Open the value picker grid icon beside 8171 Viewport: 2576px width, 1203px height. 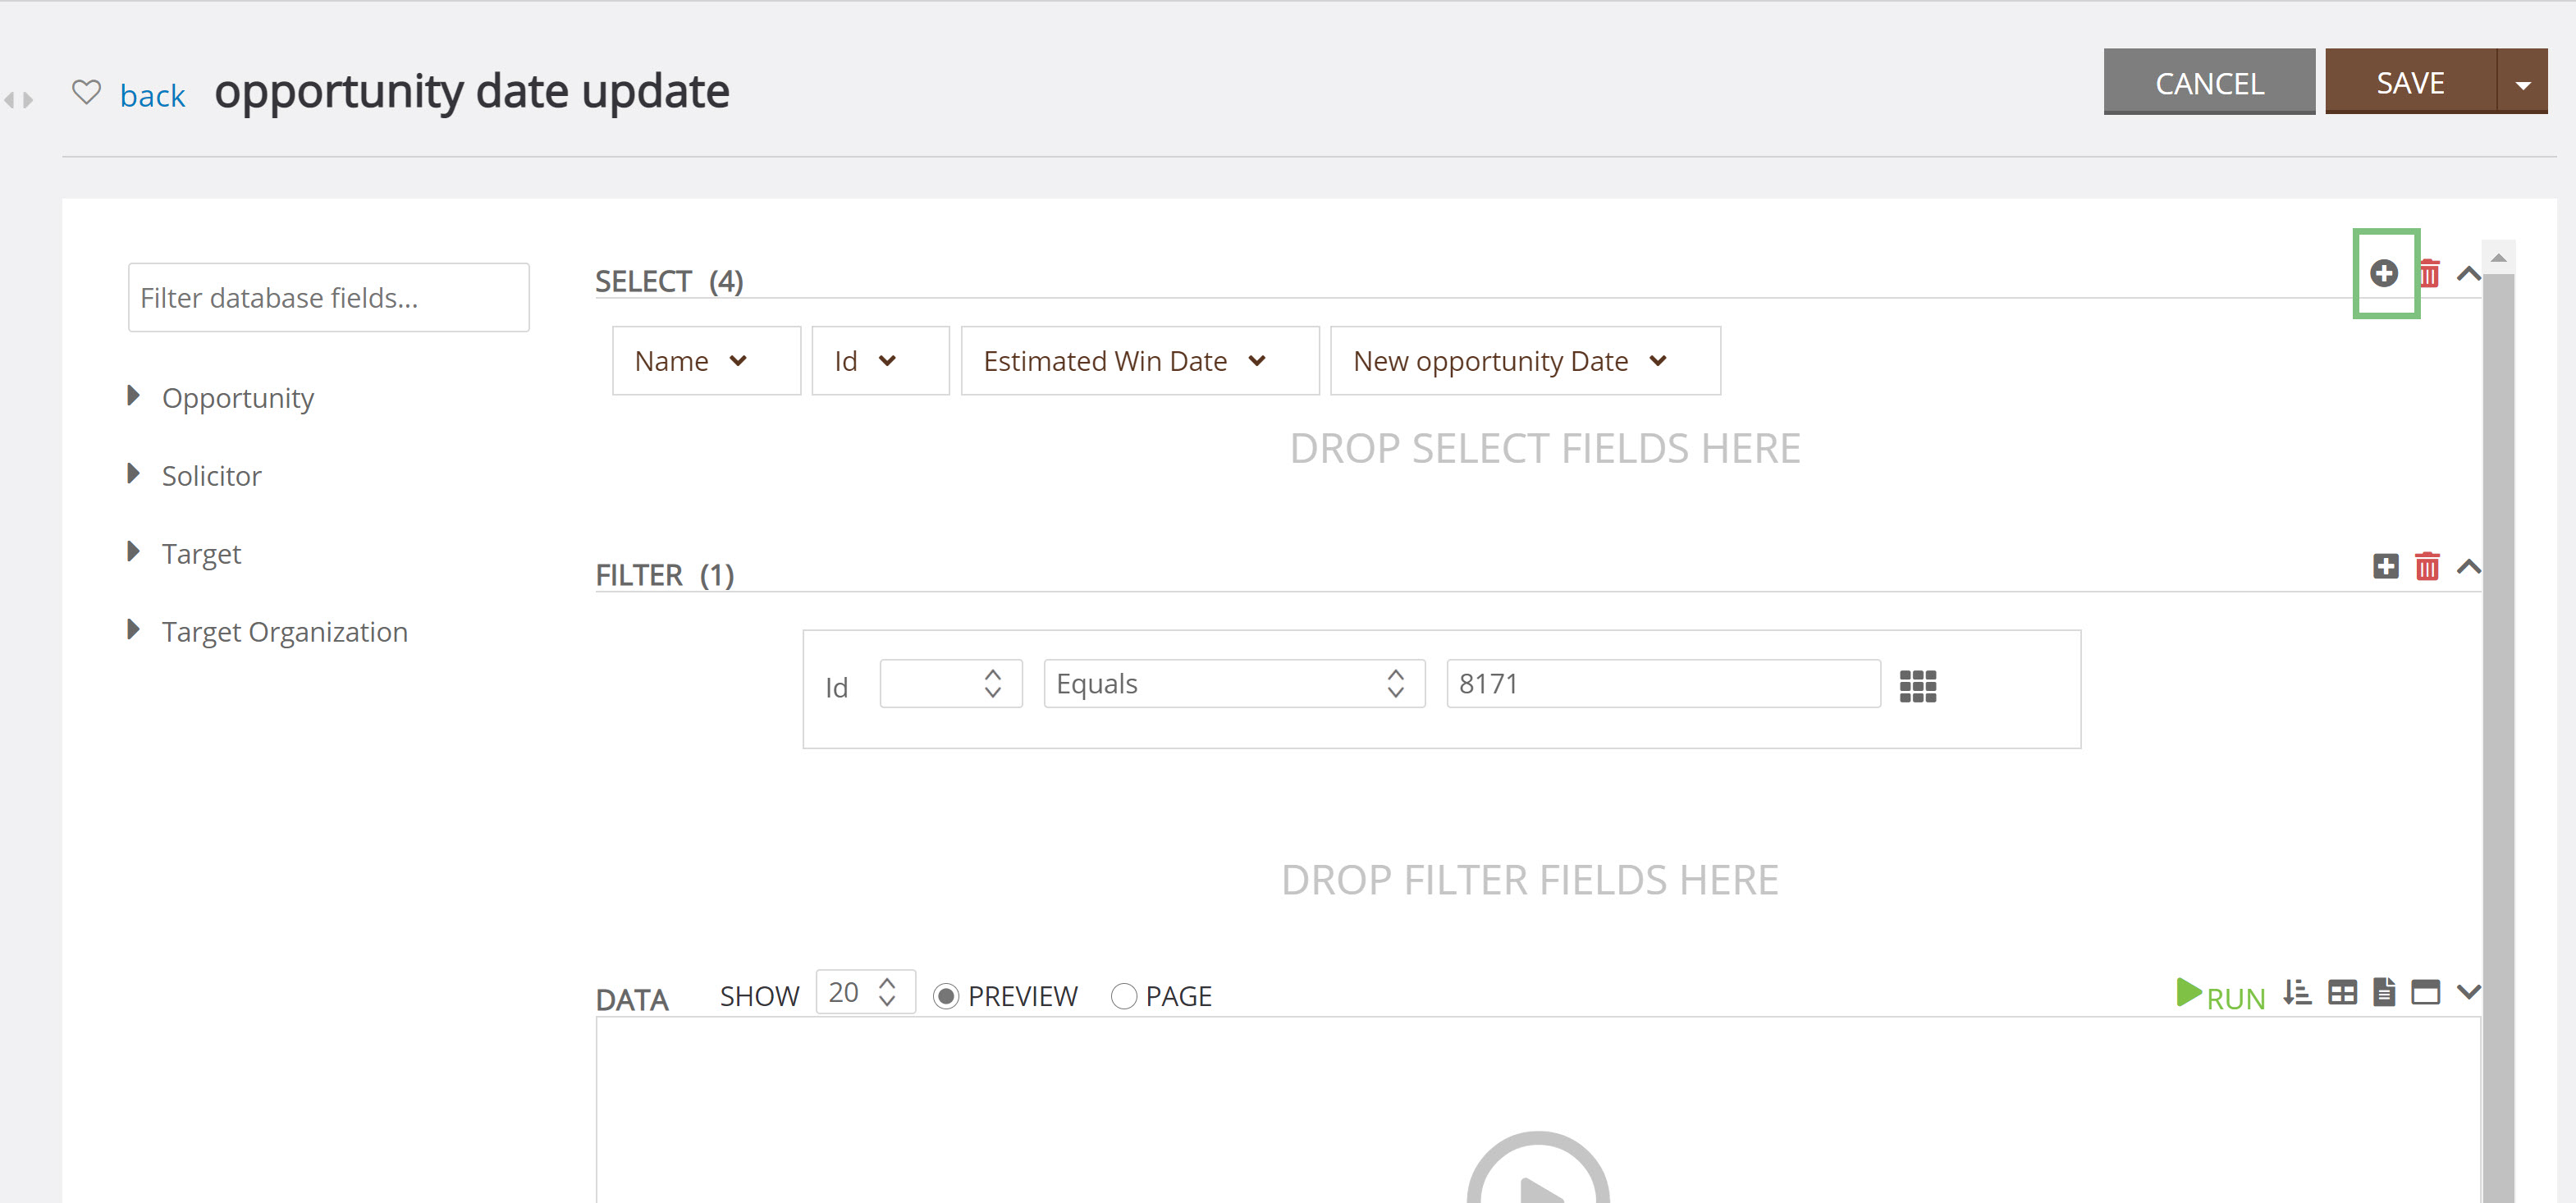tap(1917, 686)
